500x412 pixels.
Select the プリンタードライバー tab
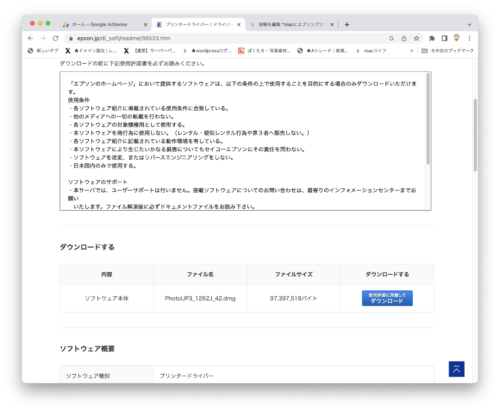pos(198,24)
